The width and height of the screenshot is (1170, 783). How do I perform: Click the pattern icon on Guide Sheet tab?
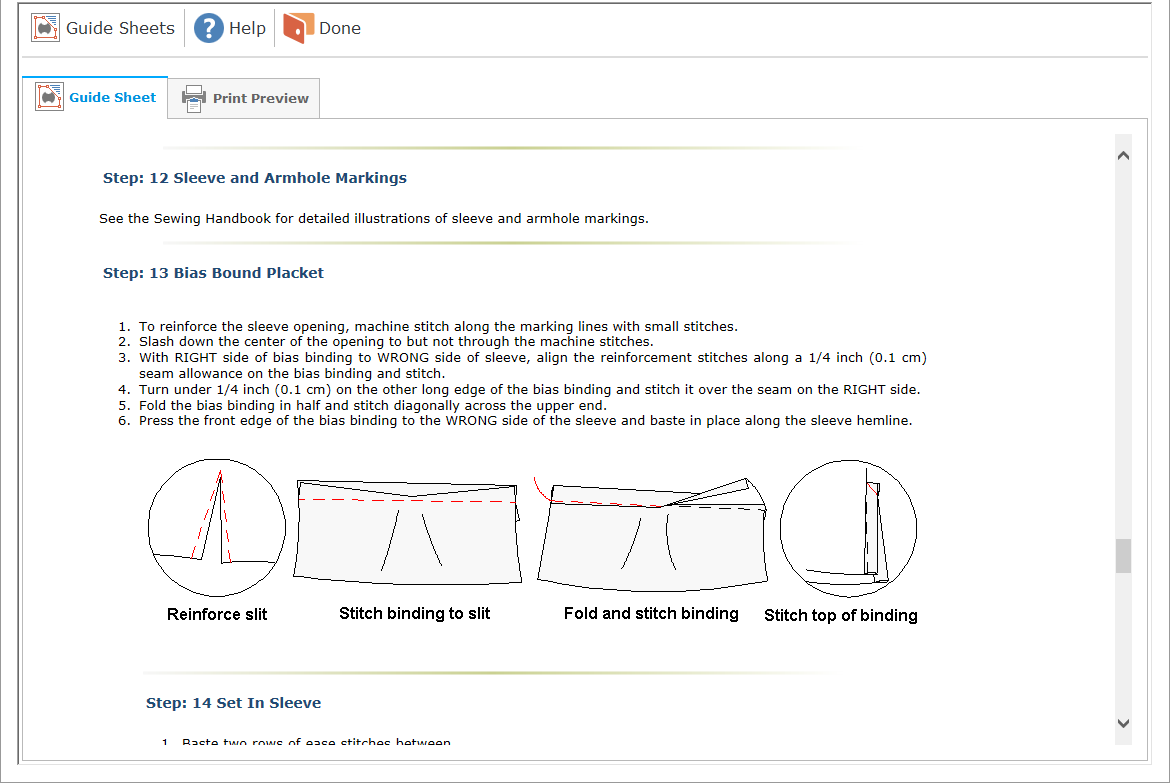(x=50, y=97)
